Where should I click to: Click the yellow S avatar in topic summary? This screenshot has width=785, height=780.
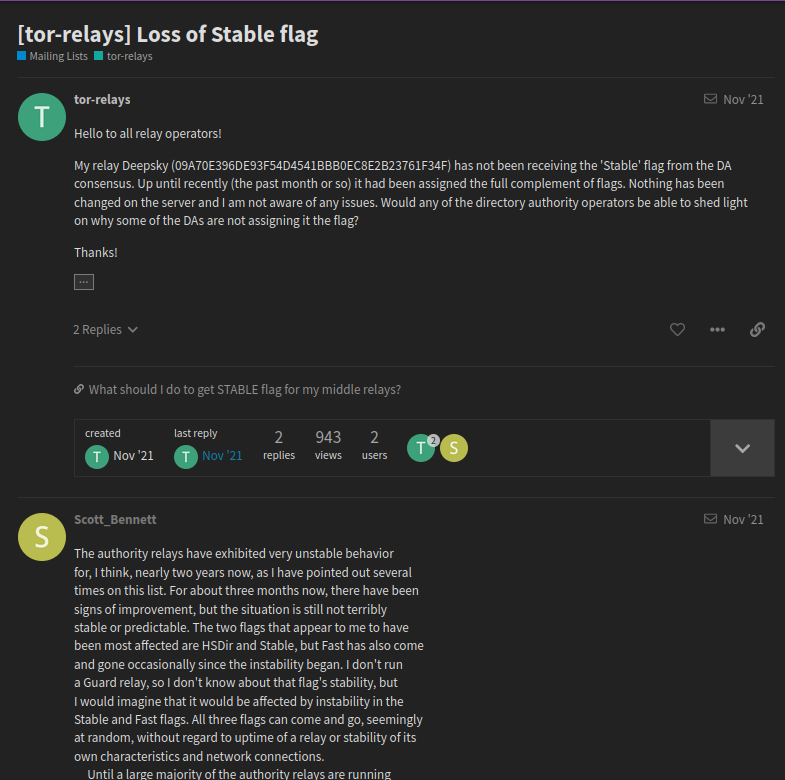coord(454,448)
